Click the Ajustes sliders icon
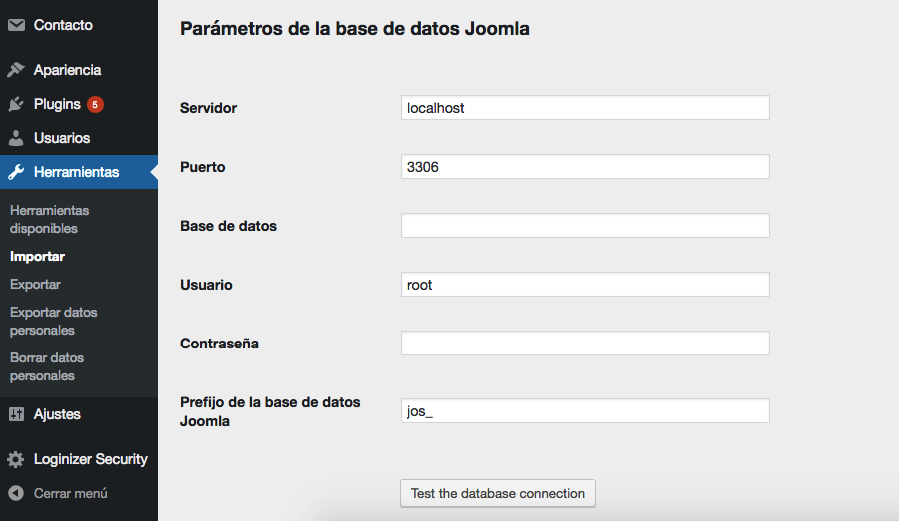Screen dimensions: 899x521 (16, 414)
